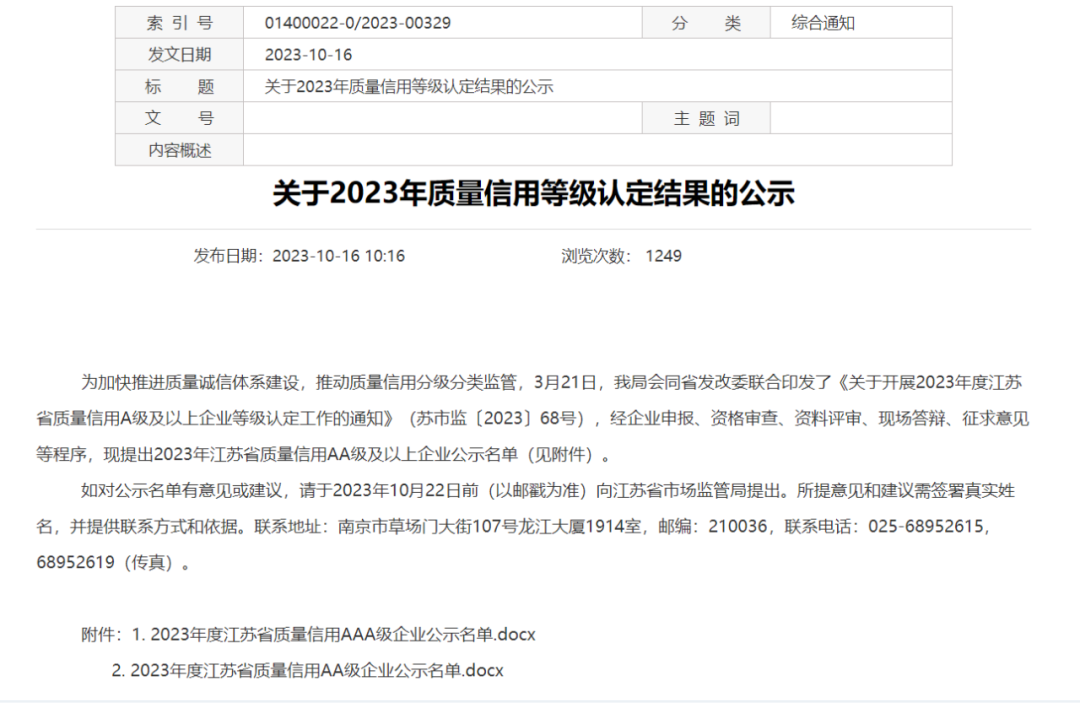Click the 索引号 header cell
The image size is (1080, 703).
pyautogui.click(x=180, y=21)
